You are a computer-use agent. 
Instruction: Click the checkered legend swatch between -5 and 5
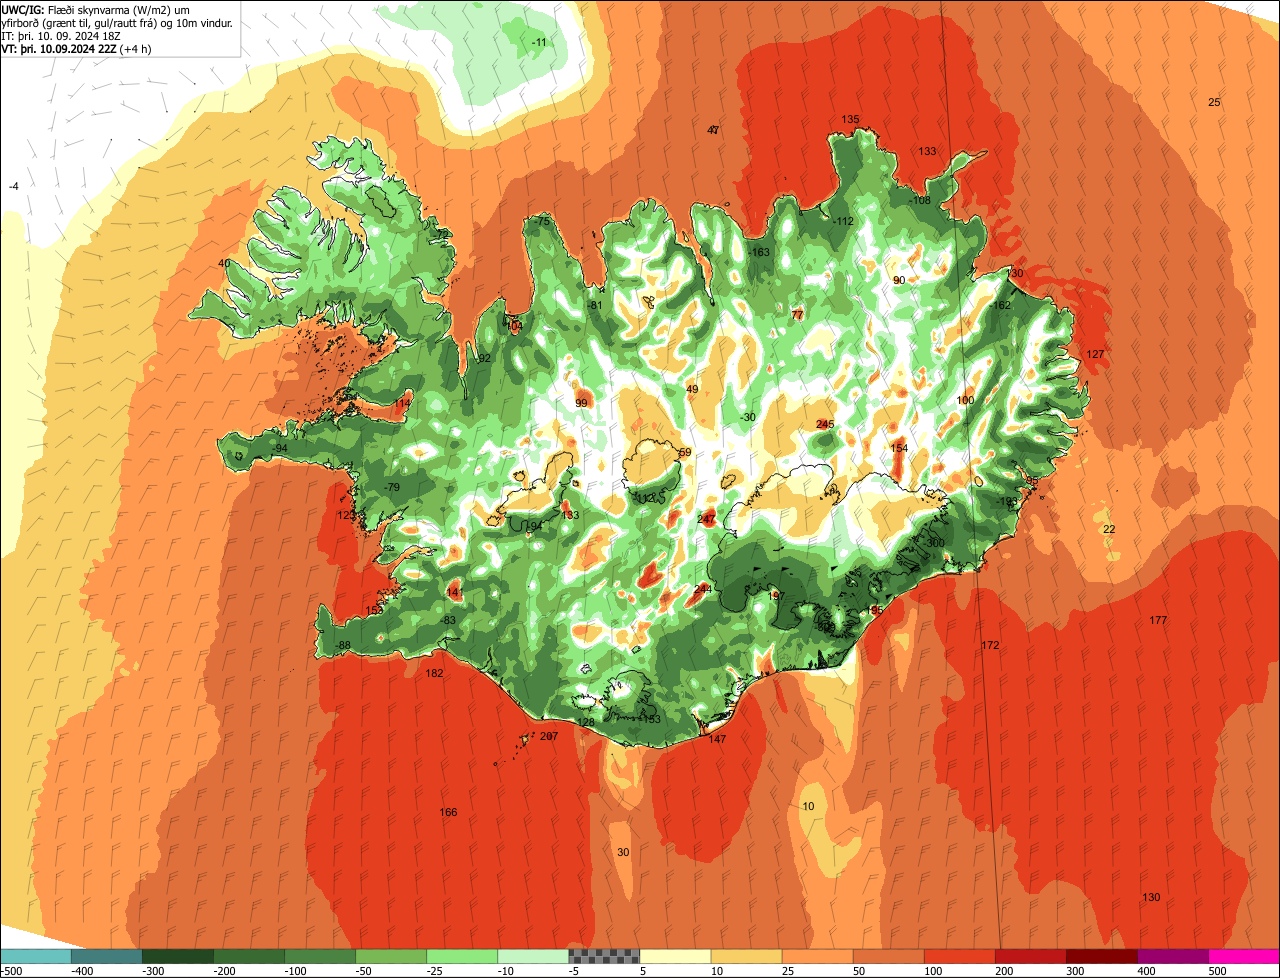point(604,956)
